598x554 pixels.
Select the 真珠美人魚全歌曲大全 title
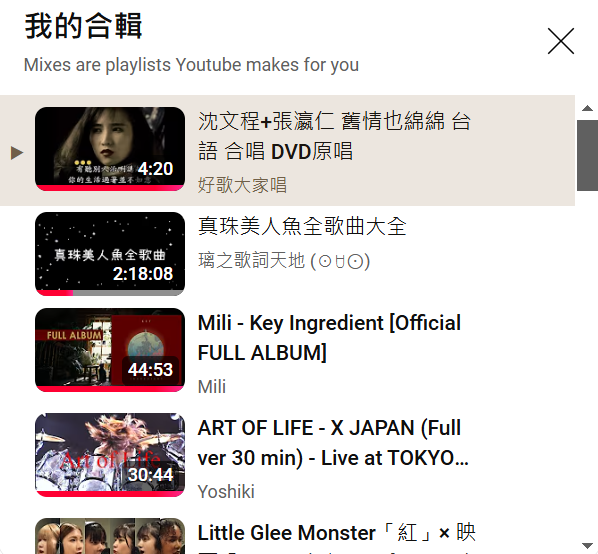(302, 226)
